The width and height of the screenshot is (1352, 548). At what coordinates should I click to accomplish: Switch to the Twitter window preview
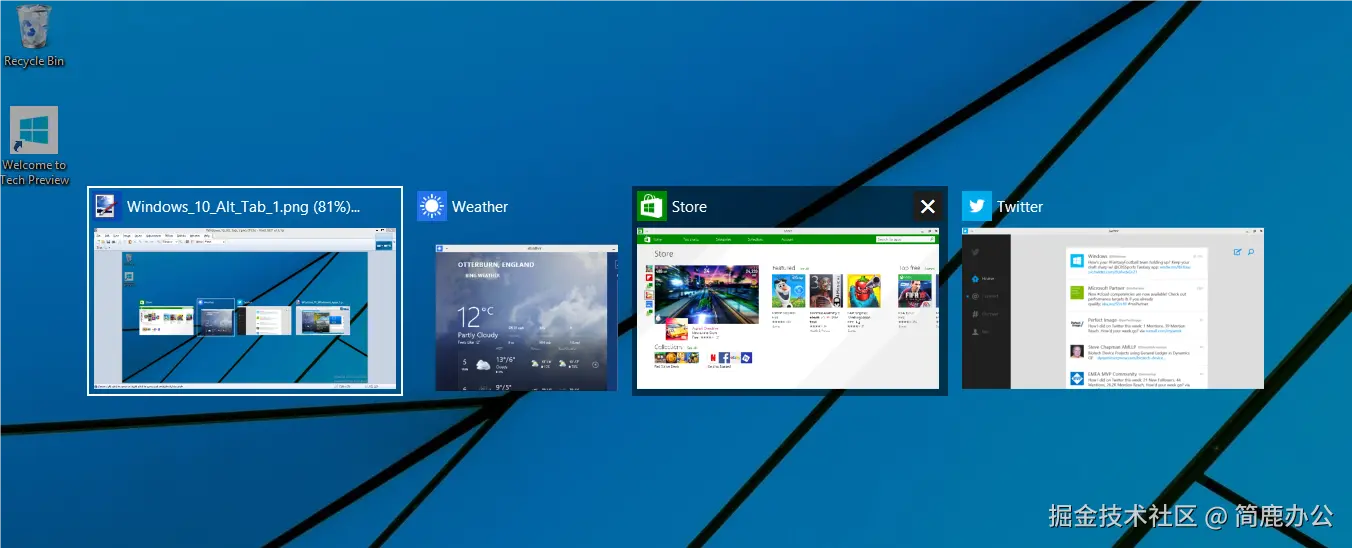point(1113,308)
